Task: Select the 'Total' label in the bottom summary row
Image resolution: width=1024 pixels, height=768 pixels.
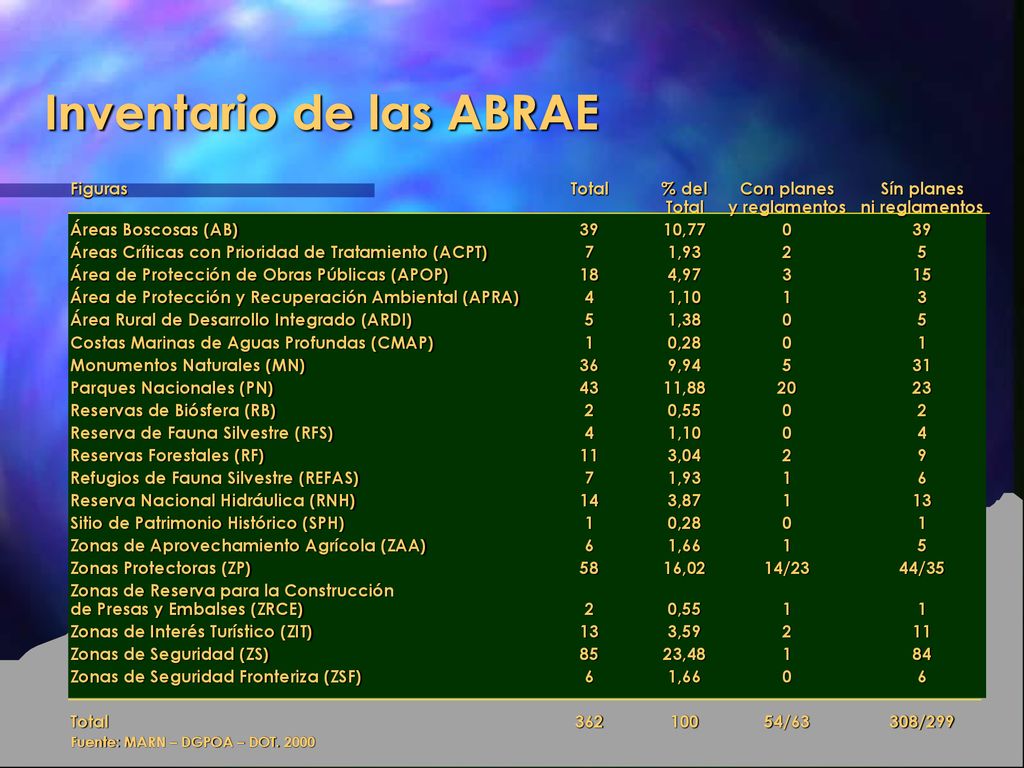Action: 89,722
